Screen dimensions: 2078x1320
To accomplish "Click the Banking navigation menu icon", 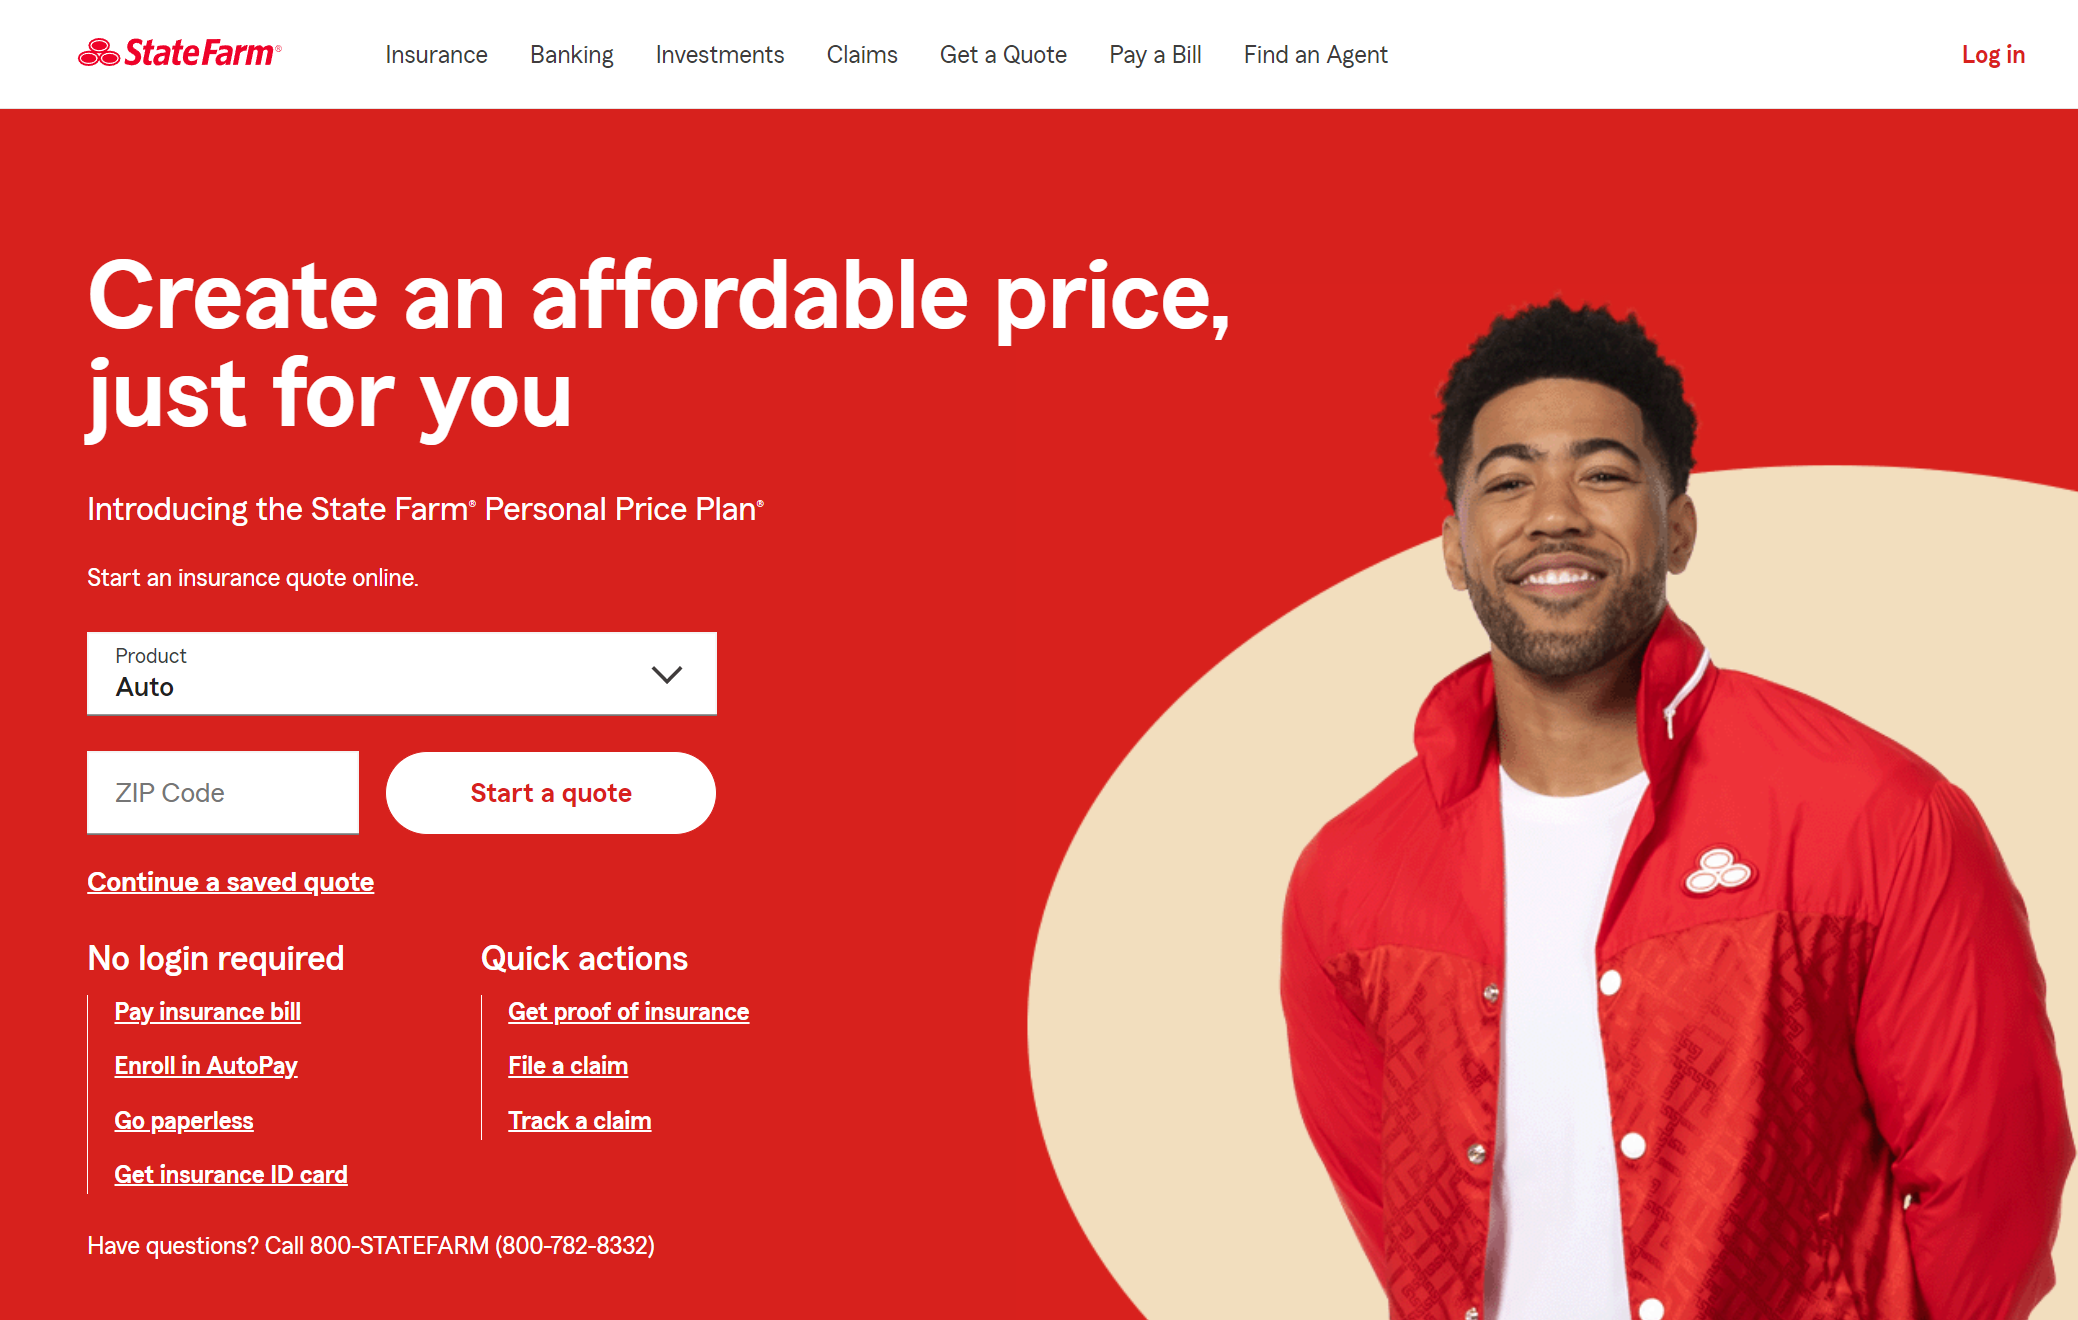I will [x=569, y=54].
